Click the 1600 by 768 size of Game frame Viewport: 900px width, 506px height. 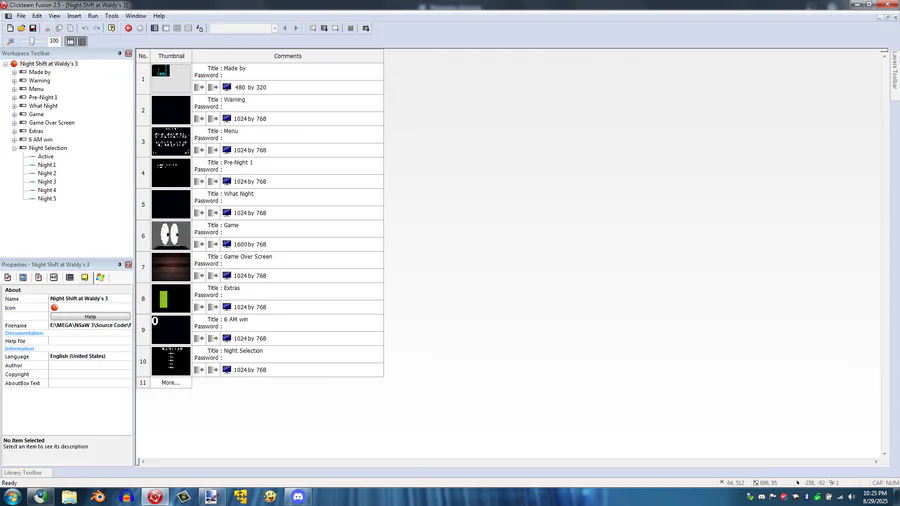coord(250,244)
